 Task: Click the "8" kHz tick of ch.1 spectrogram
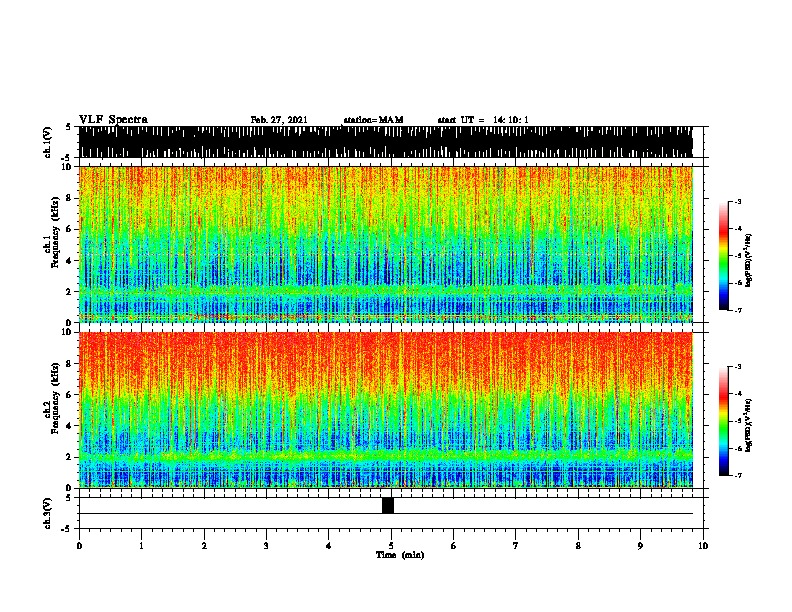click(x=69, y=198)
